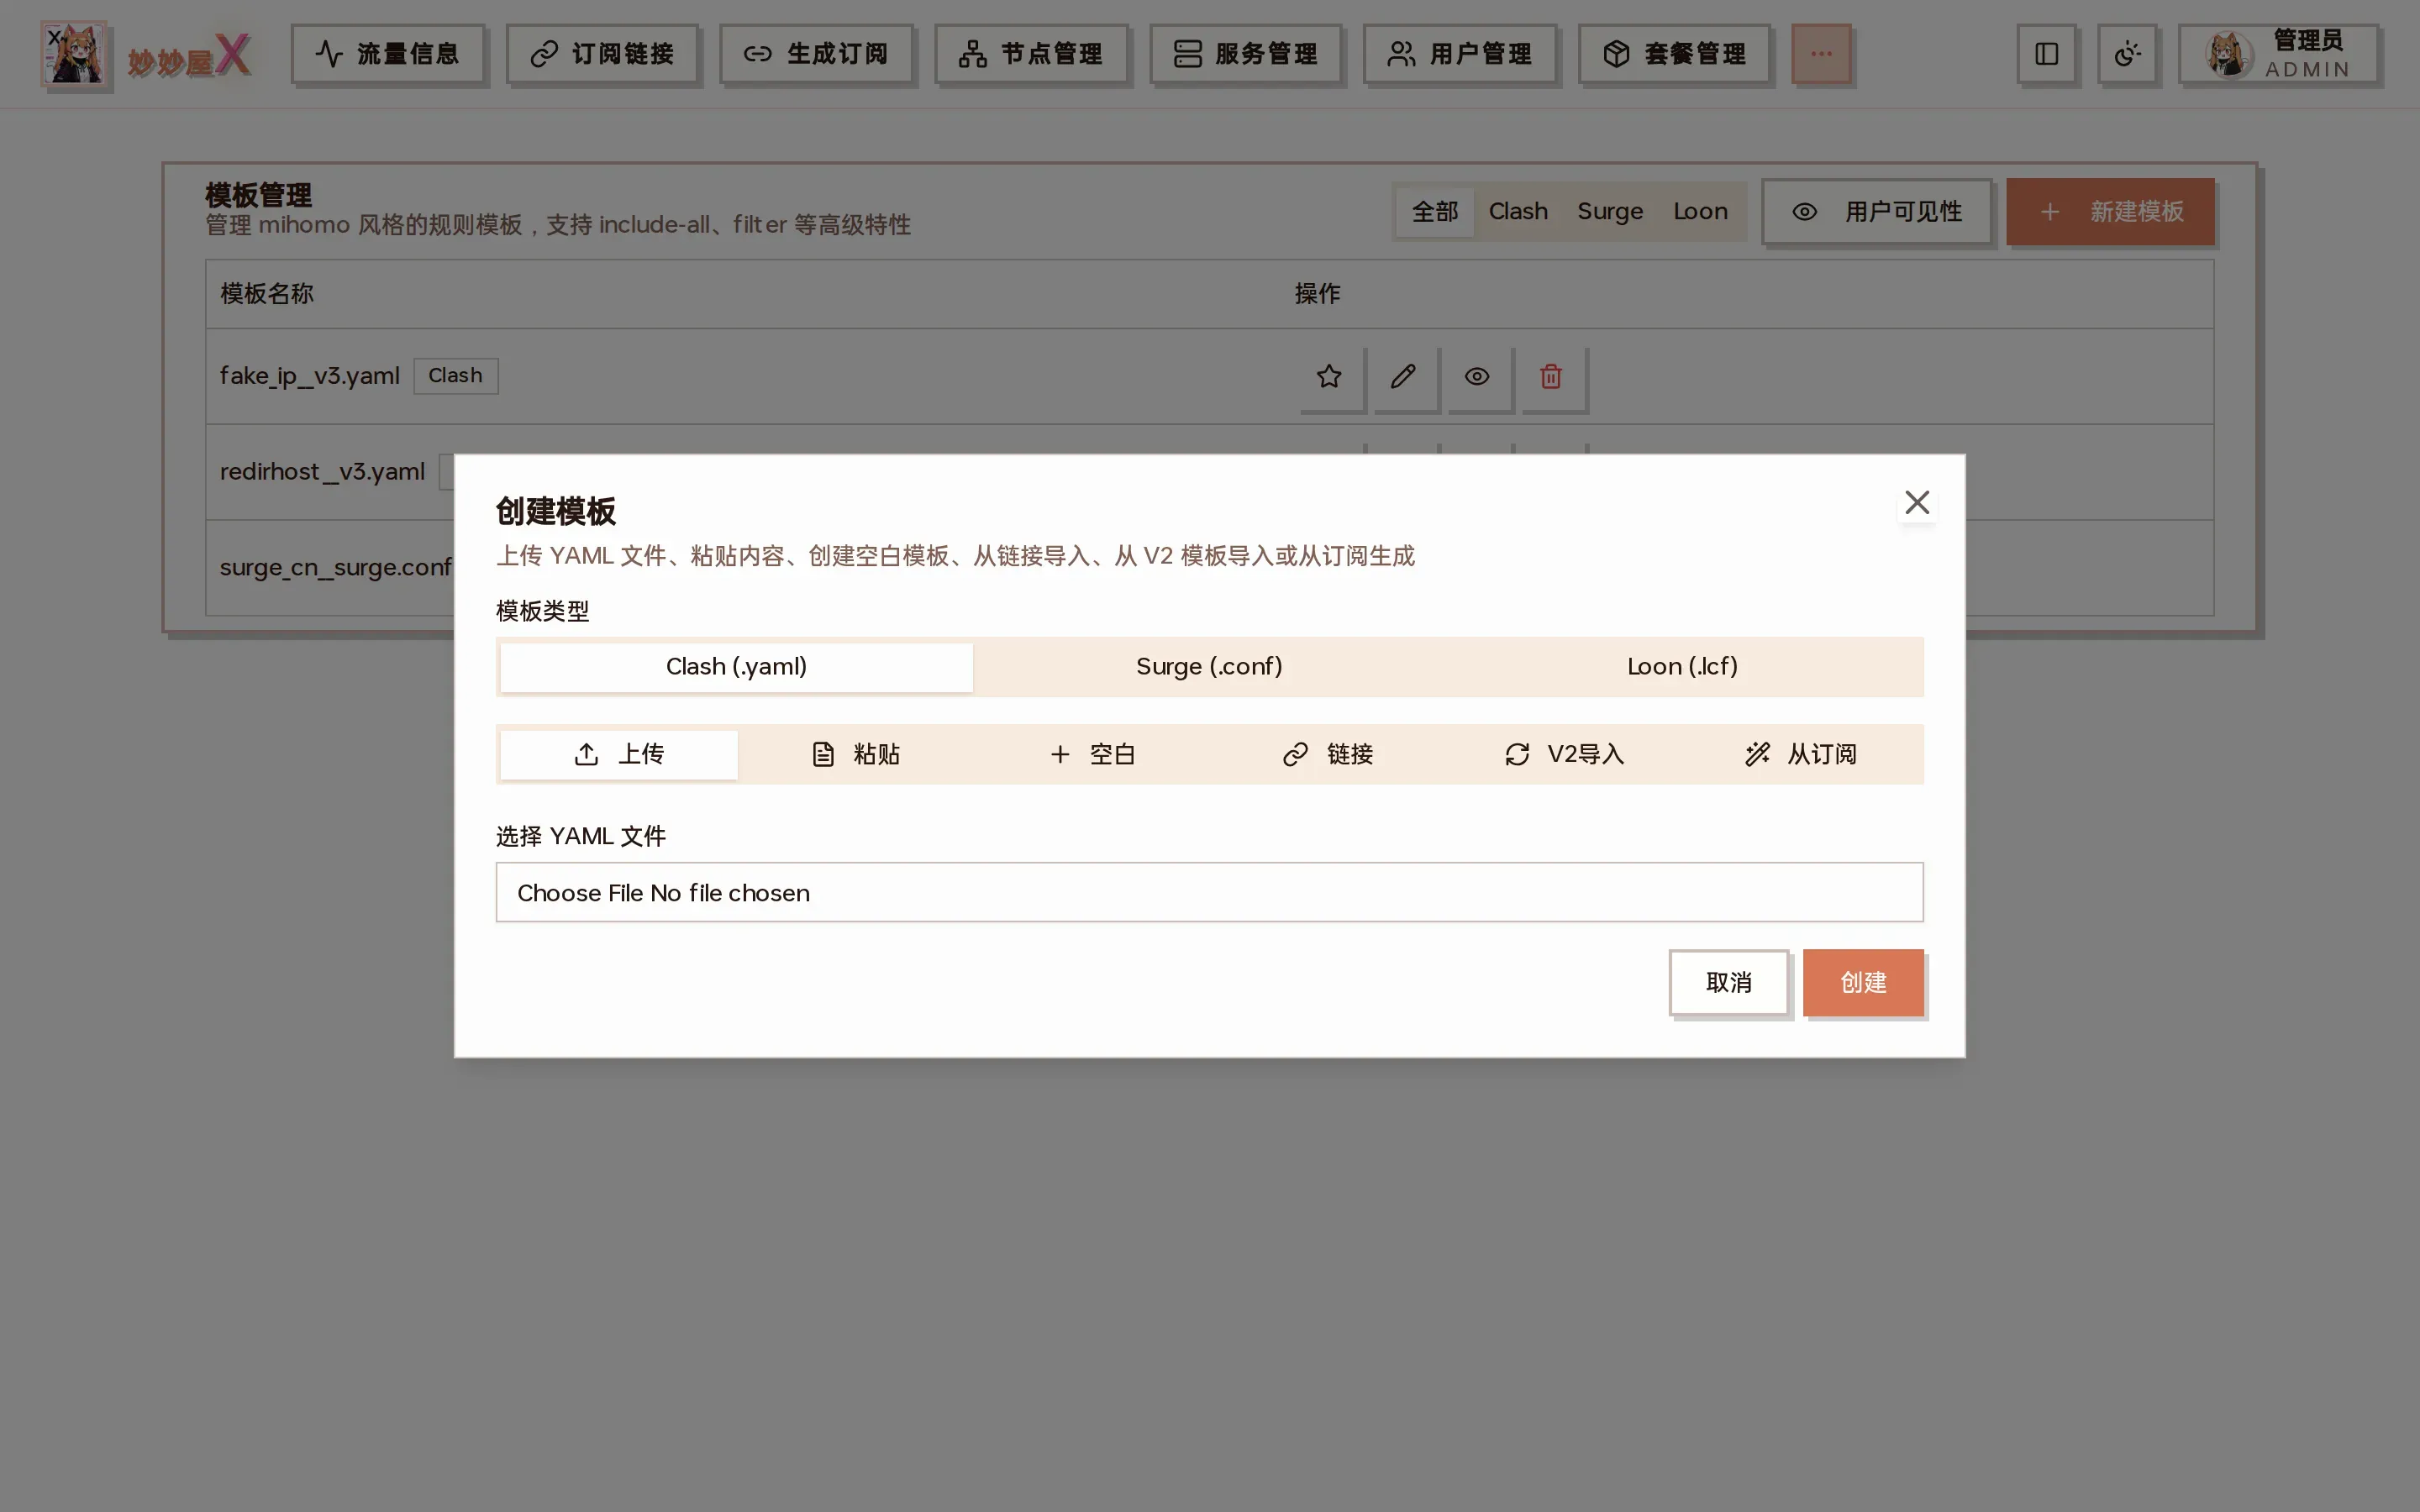Expand the more-options ellipsis menu

[x=1821, y=54]
